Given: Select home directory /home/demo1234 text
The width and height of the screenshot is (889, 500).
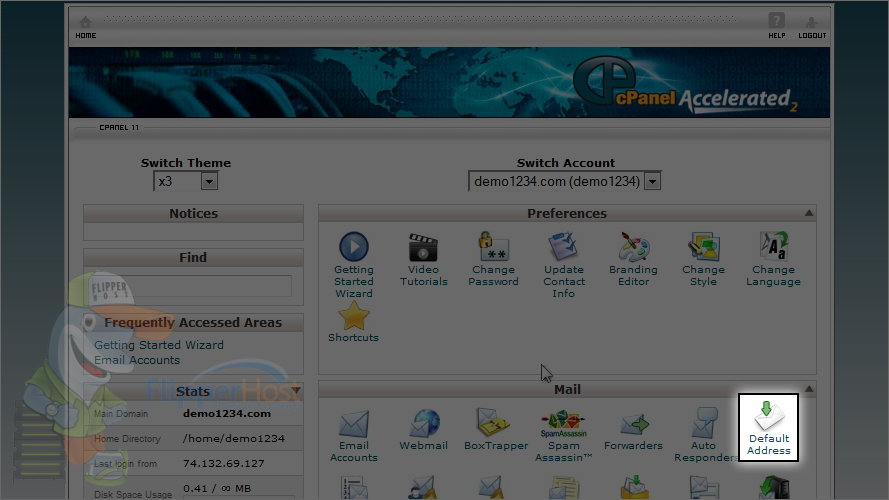Looking at the screenshot, I should coord(234,438).
